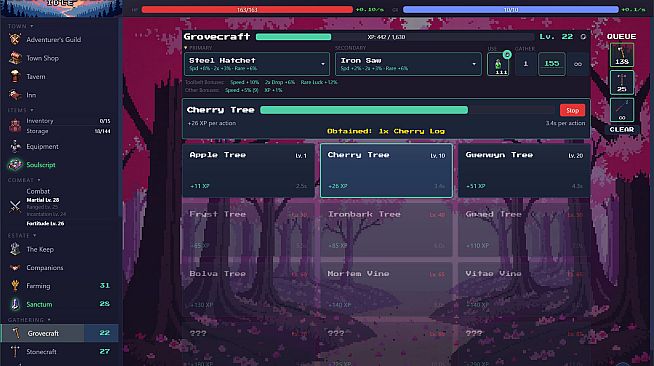
Task: Select queue item with count 25
Action: (621, 83)
